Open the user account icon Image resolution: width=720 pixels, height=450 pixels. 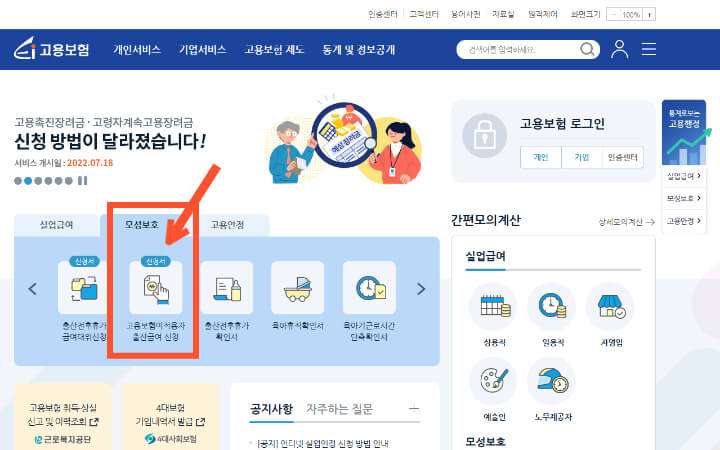coord(619,49)
